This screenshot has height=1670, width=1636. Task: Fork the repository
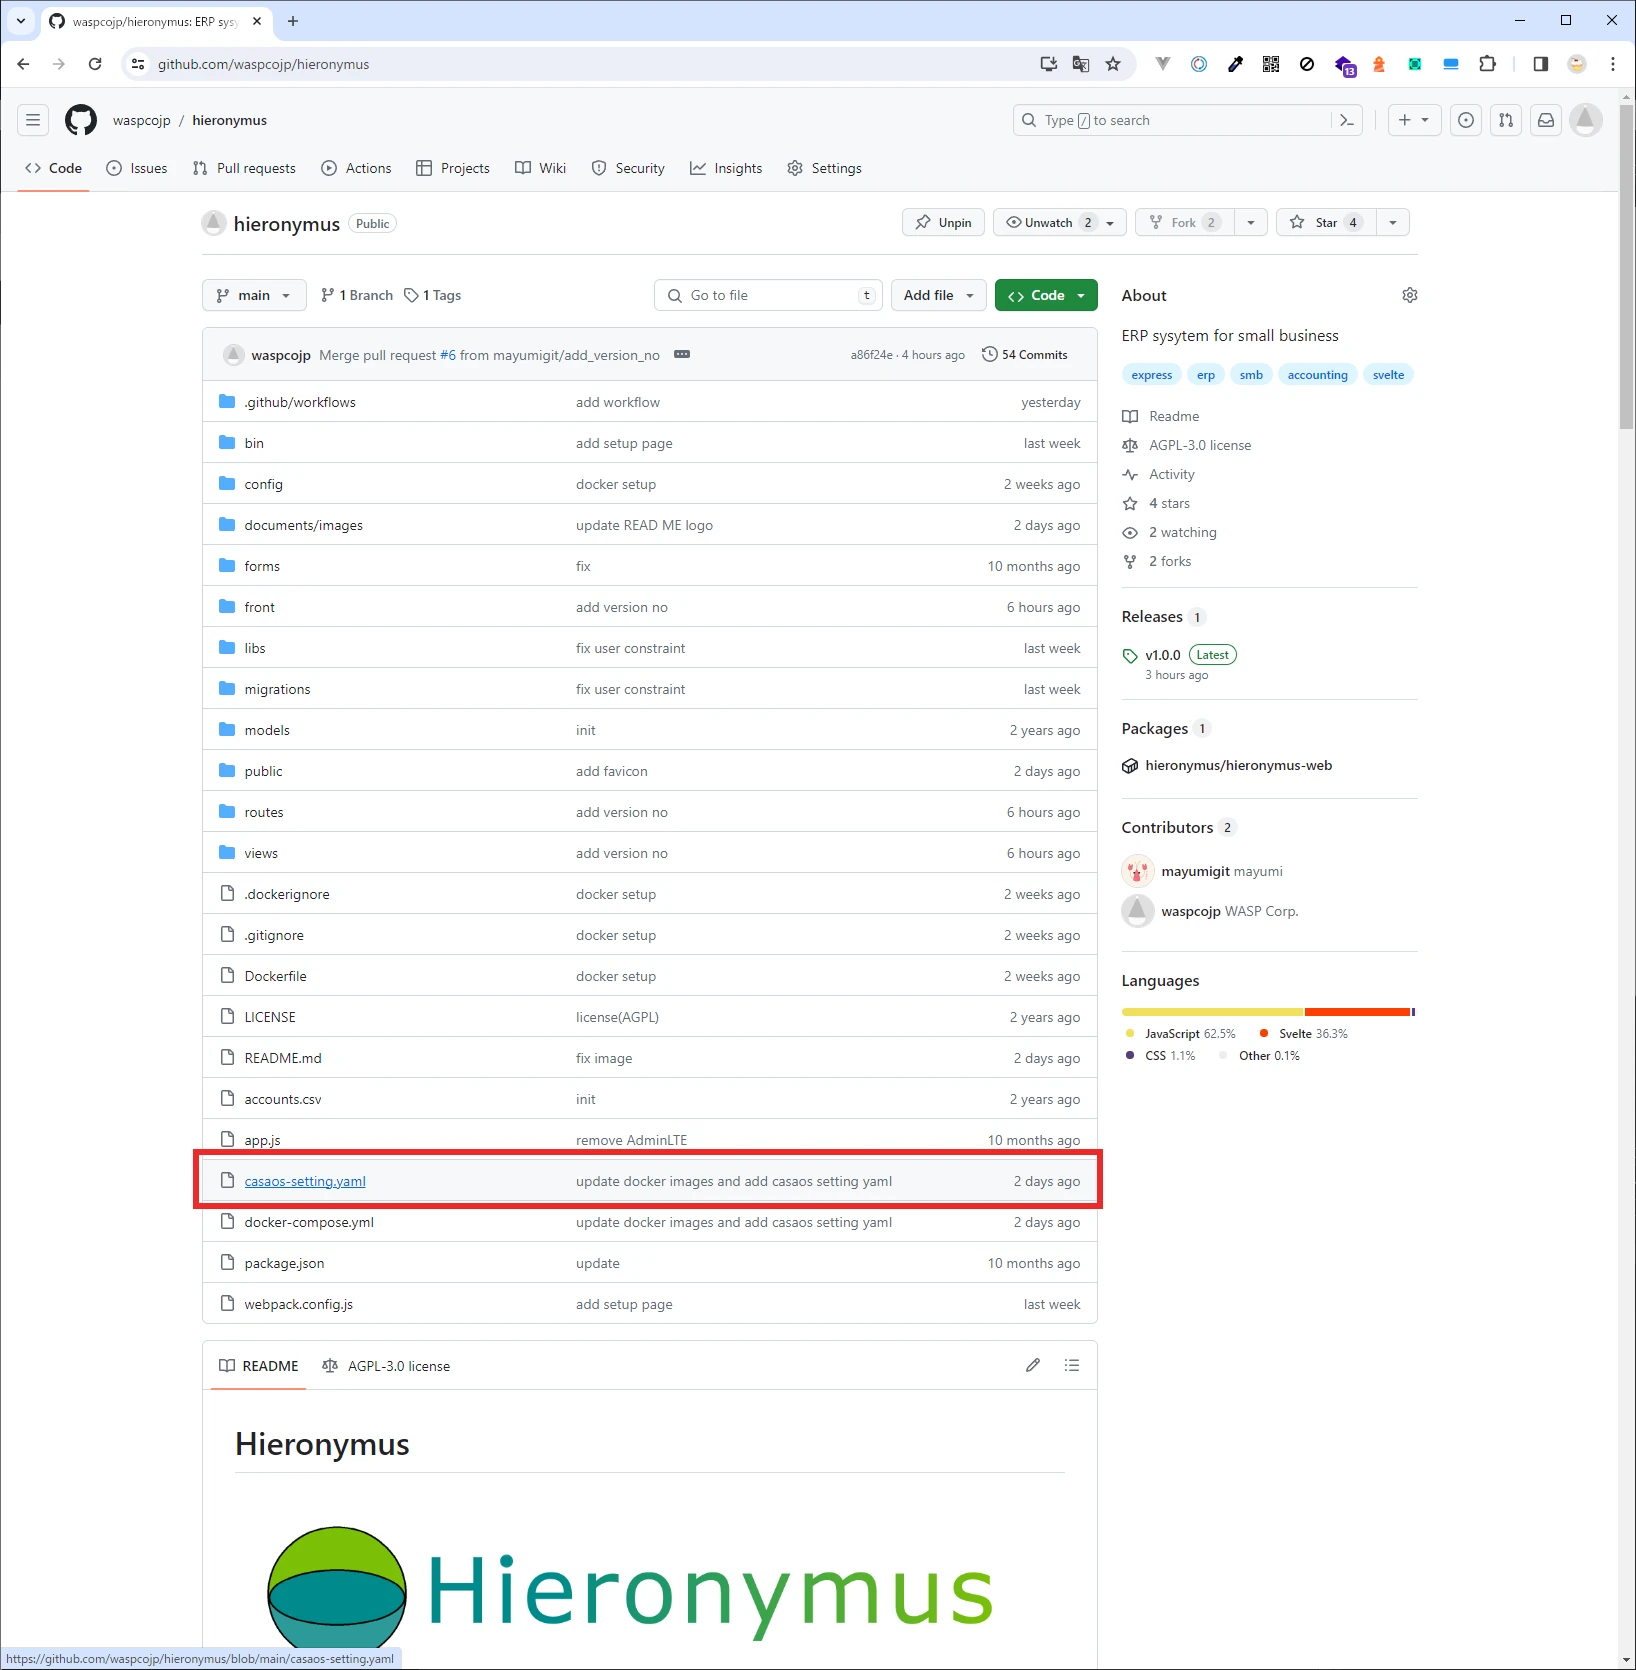[1185, 222]
